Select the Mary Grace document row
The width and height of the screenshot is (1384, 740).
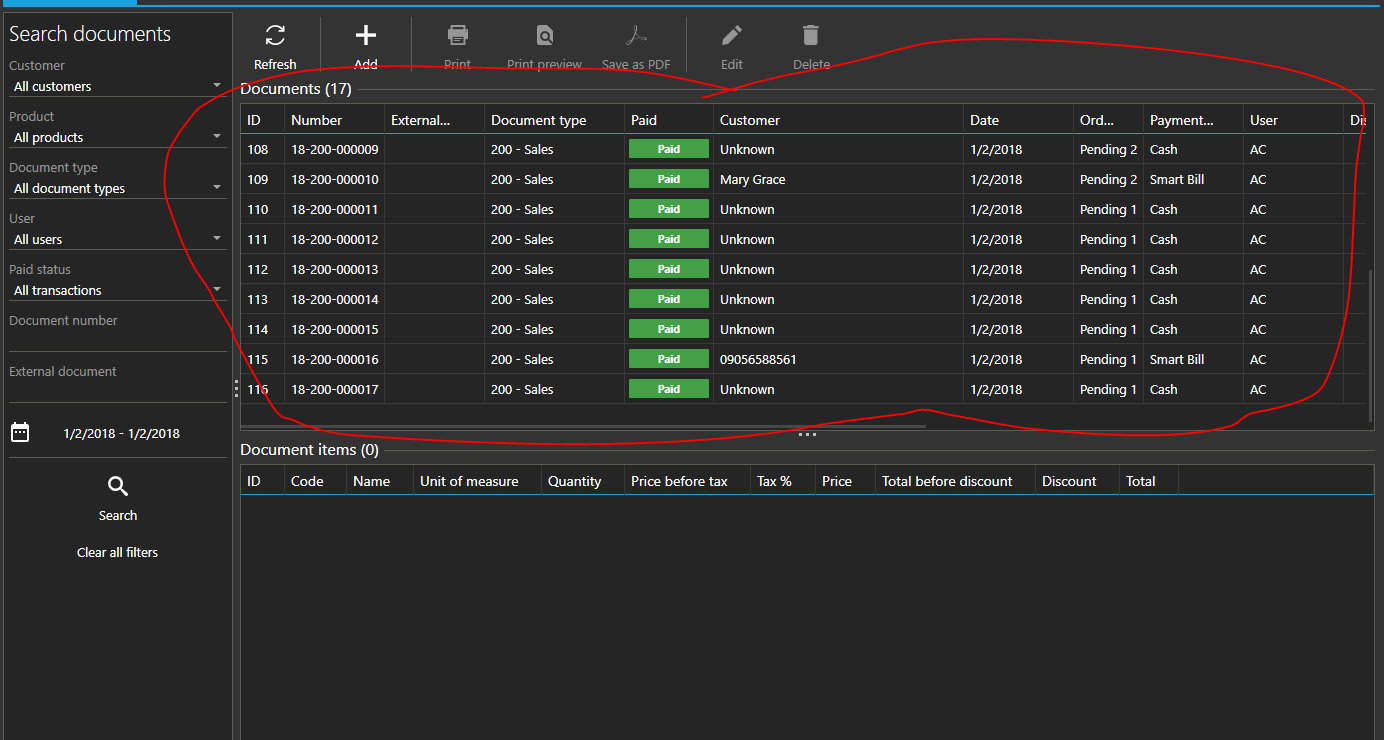752,180
